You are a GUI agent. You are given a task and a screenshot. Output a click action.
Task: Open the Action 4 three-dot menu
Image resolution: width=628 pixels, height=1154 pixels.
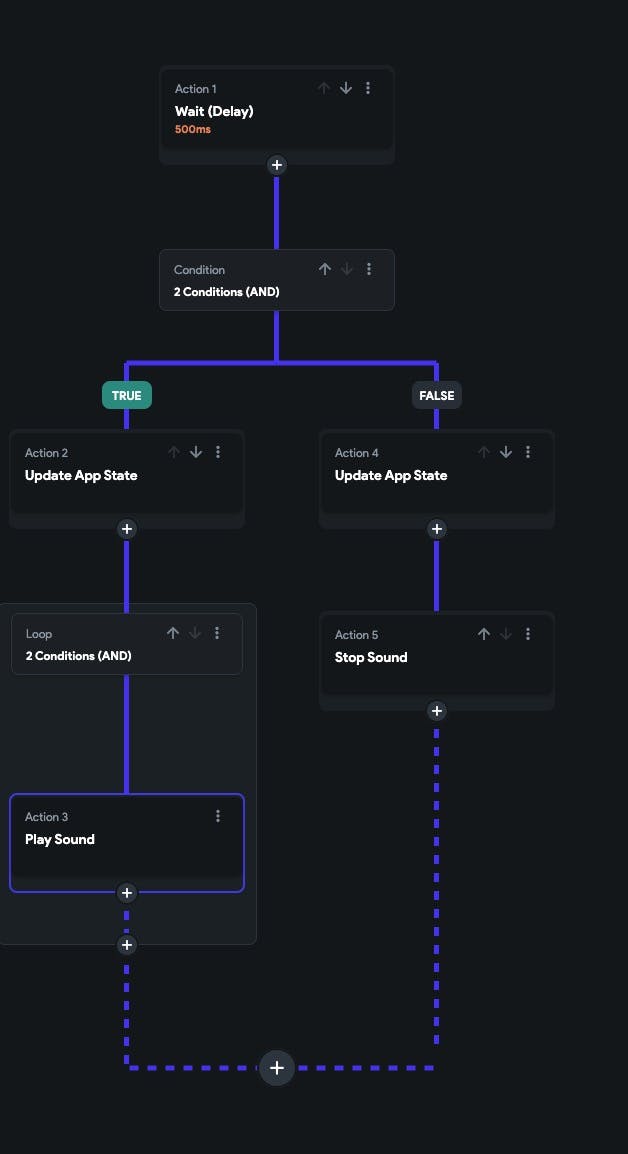tap(528, 452)
